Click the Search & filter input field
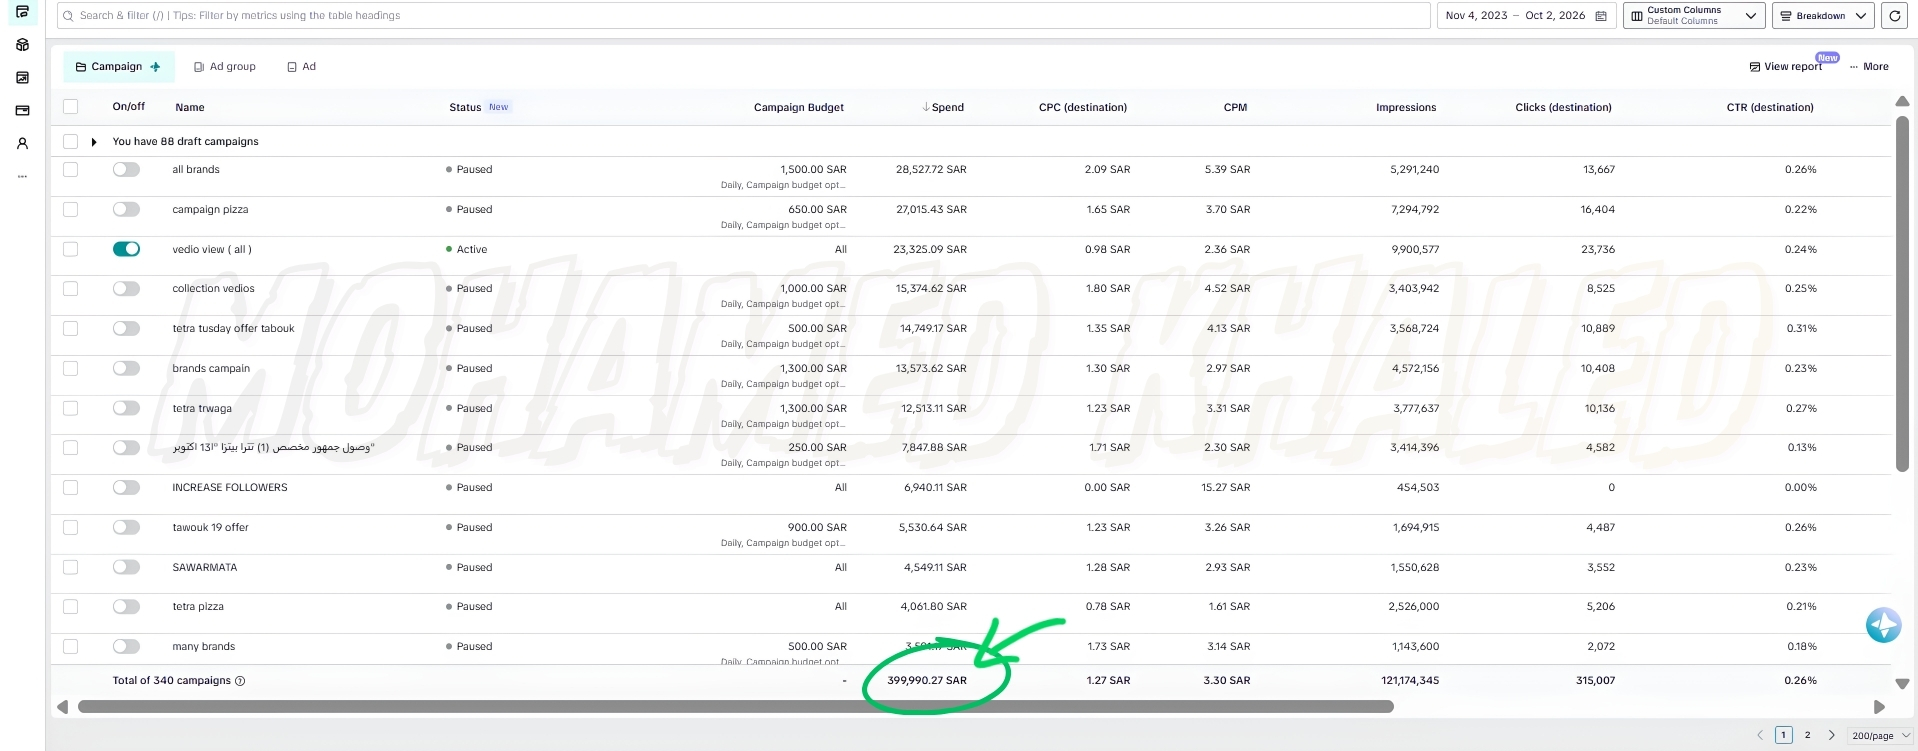1918x751 pixels. (x=744, y=16)
